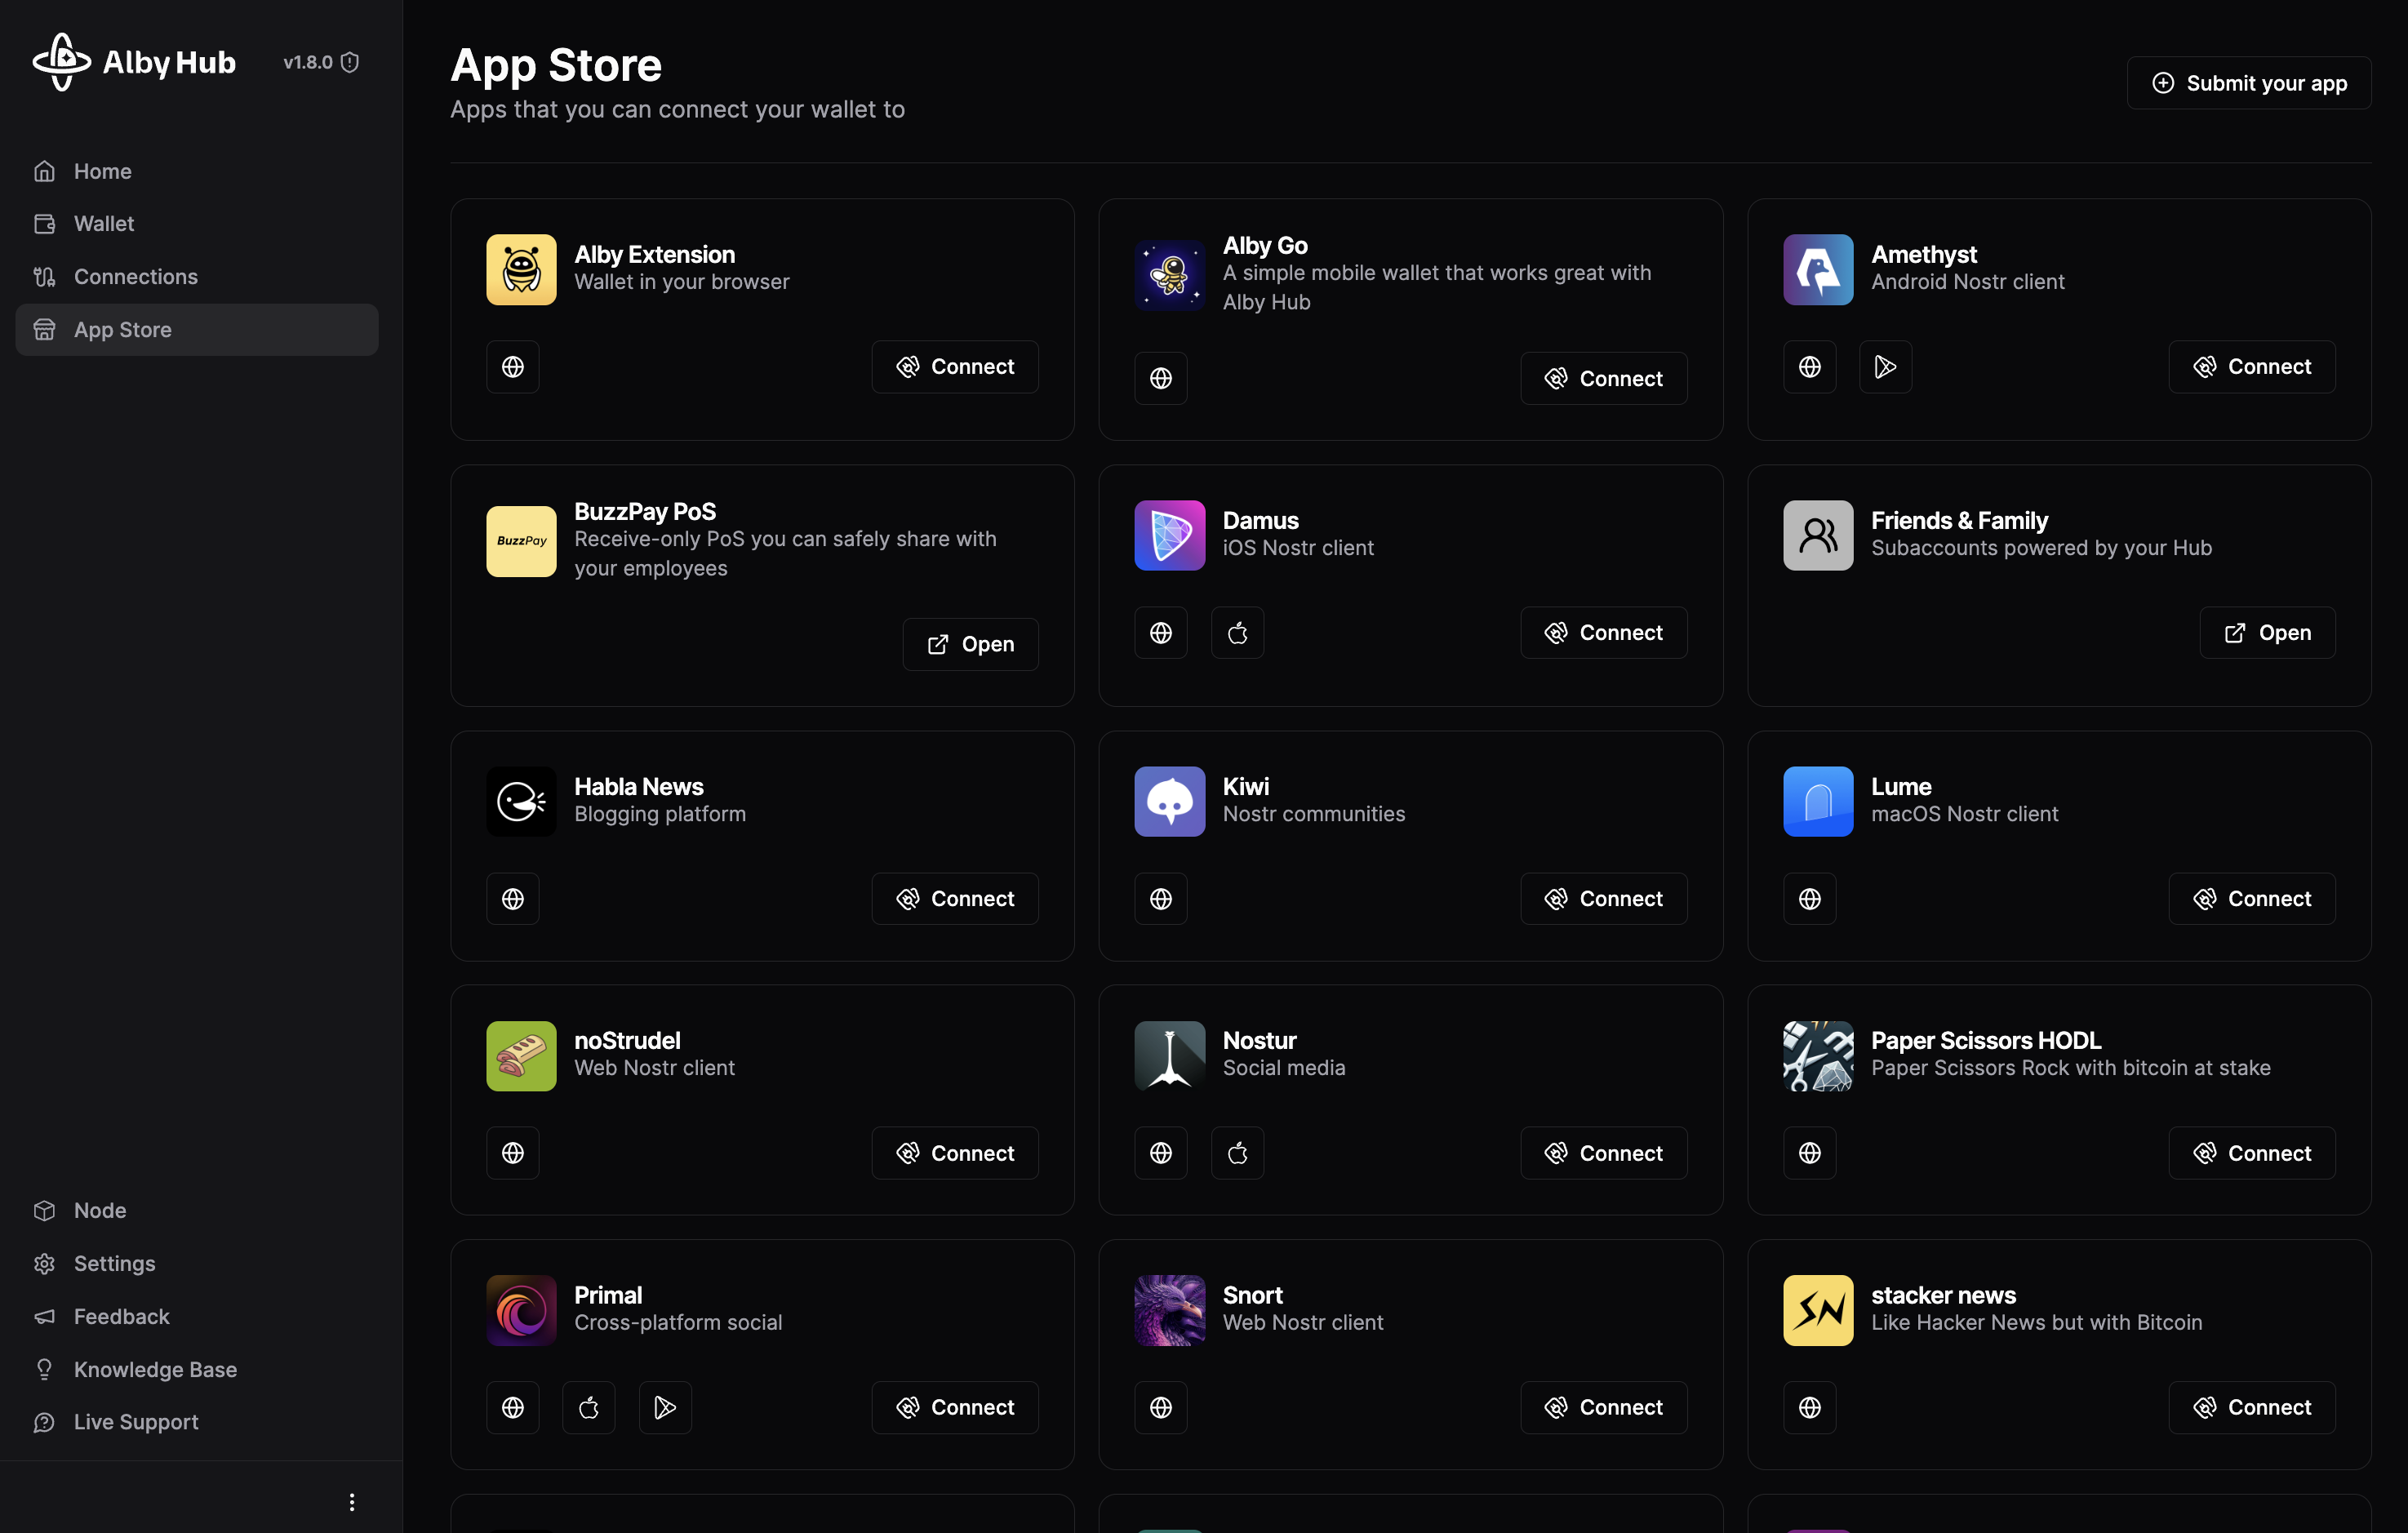The height and width of the screenshot is (1533, 2408).
Task: Open Snort website globe icon
Action: point(1160,1408)
